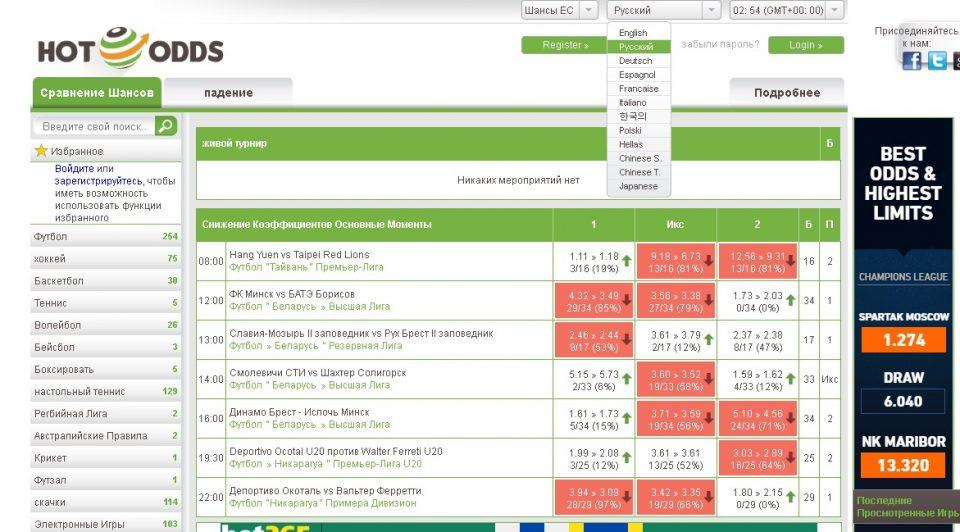The width and height of the screenshot is (960, 532).
Task: Click the green Register button
Action: tap(565, 45)
